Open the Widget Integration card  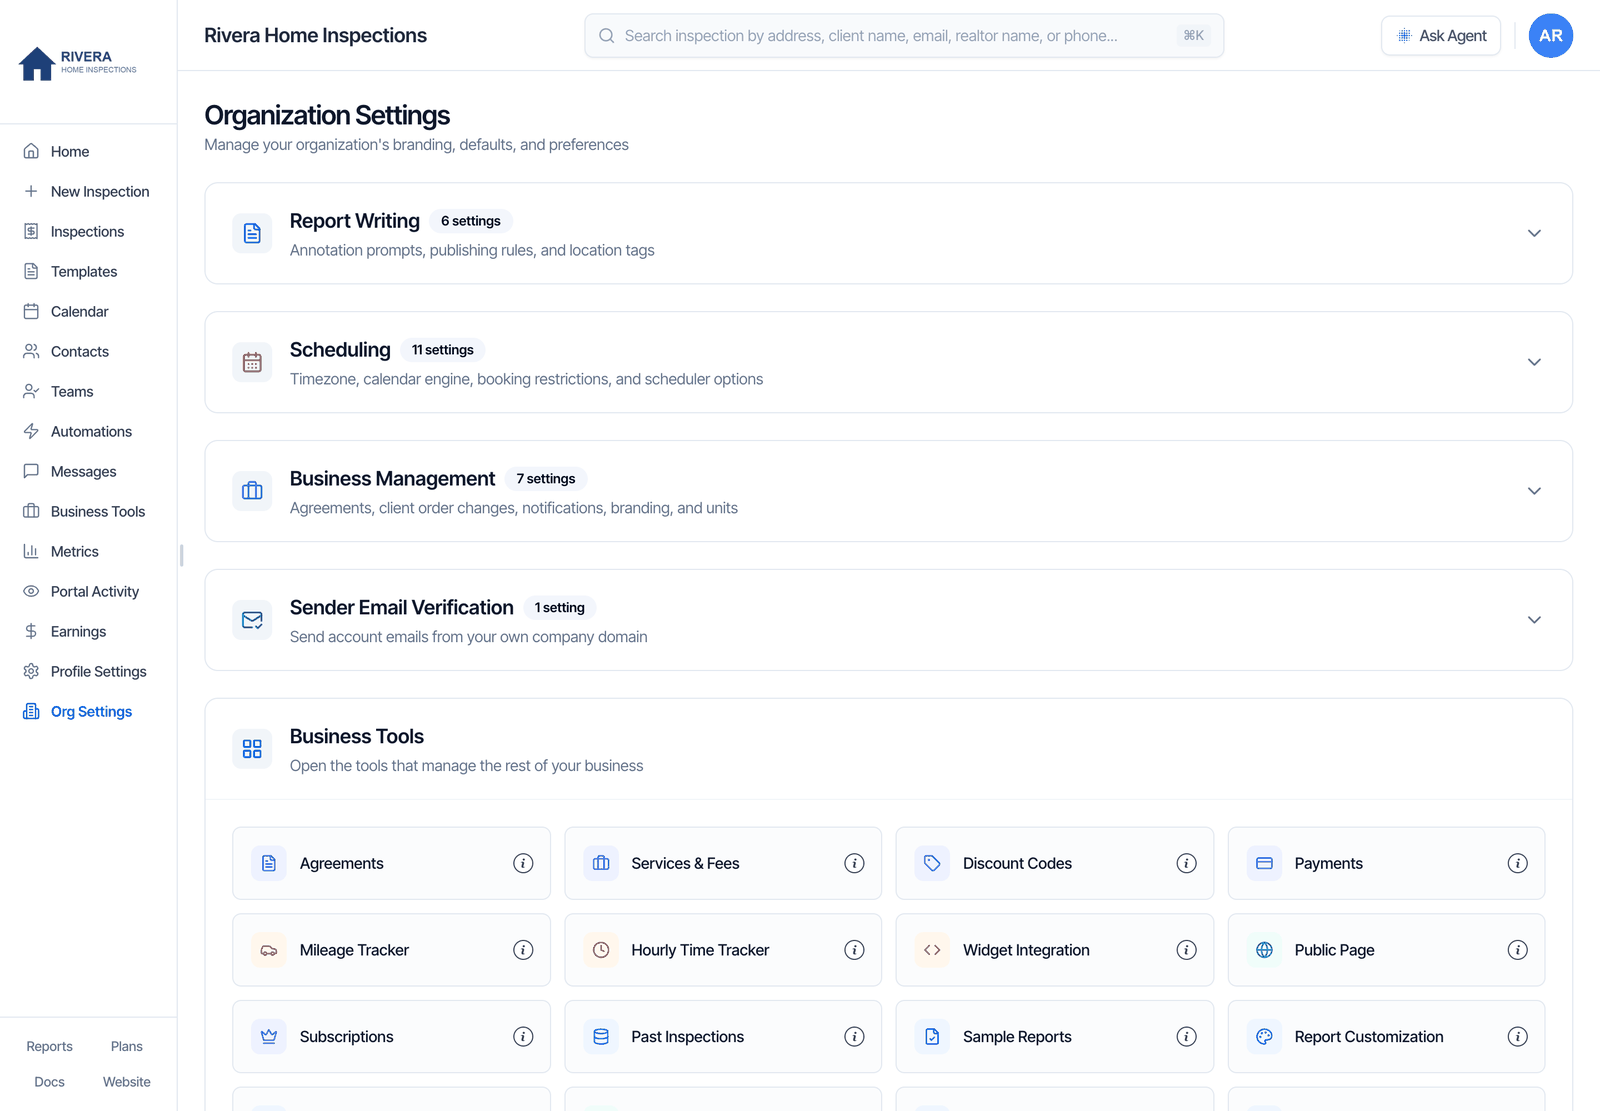click(x=1055, y=950)
